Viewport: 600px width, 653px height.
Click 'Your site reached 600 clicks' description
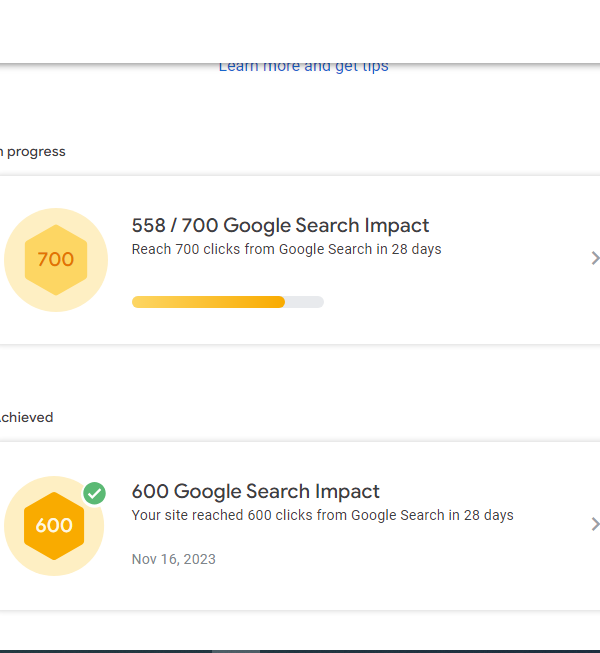pyautogui.click(x=322, y=515)
